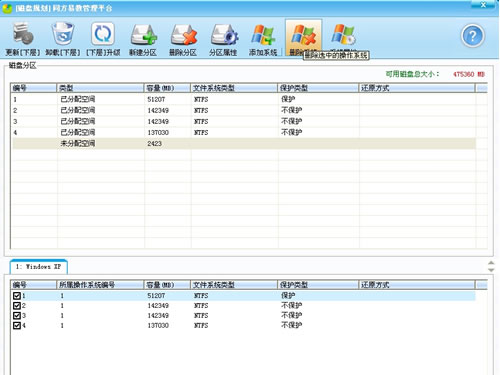Select the 未分配空间 unallocated space row

pos(243,144)
